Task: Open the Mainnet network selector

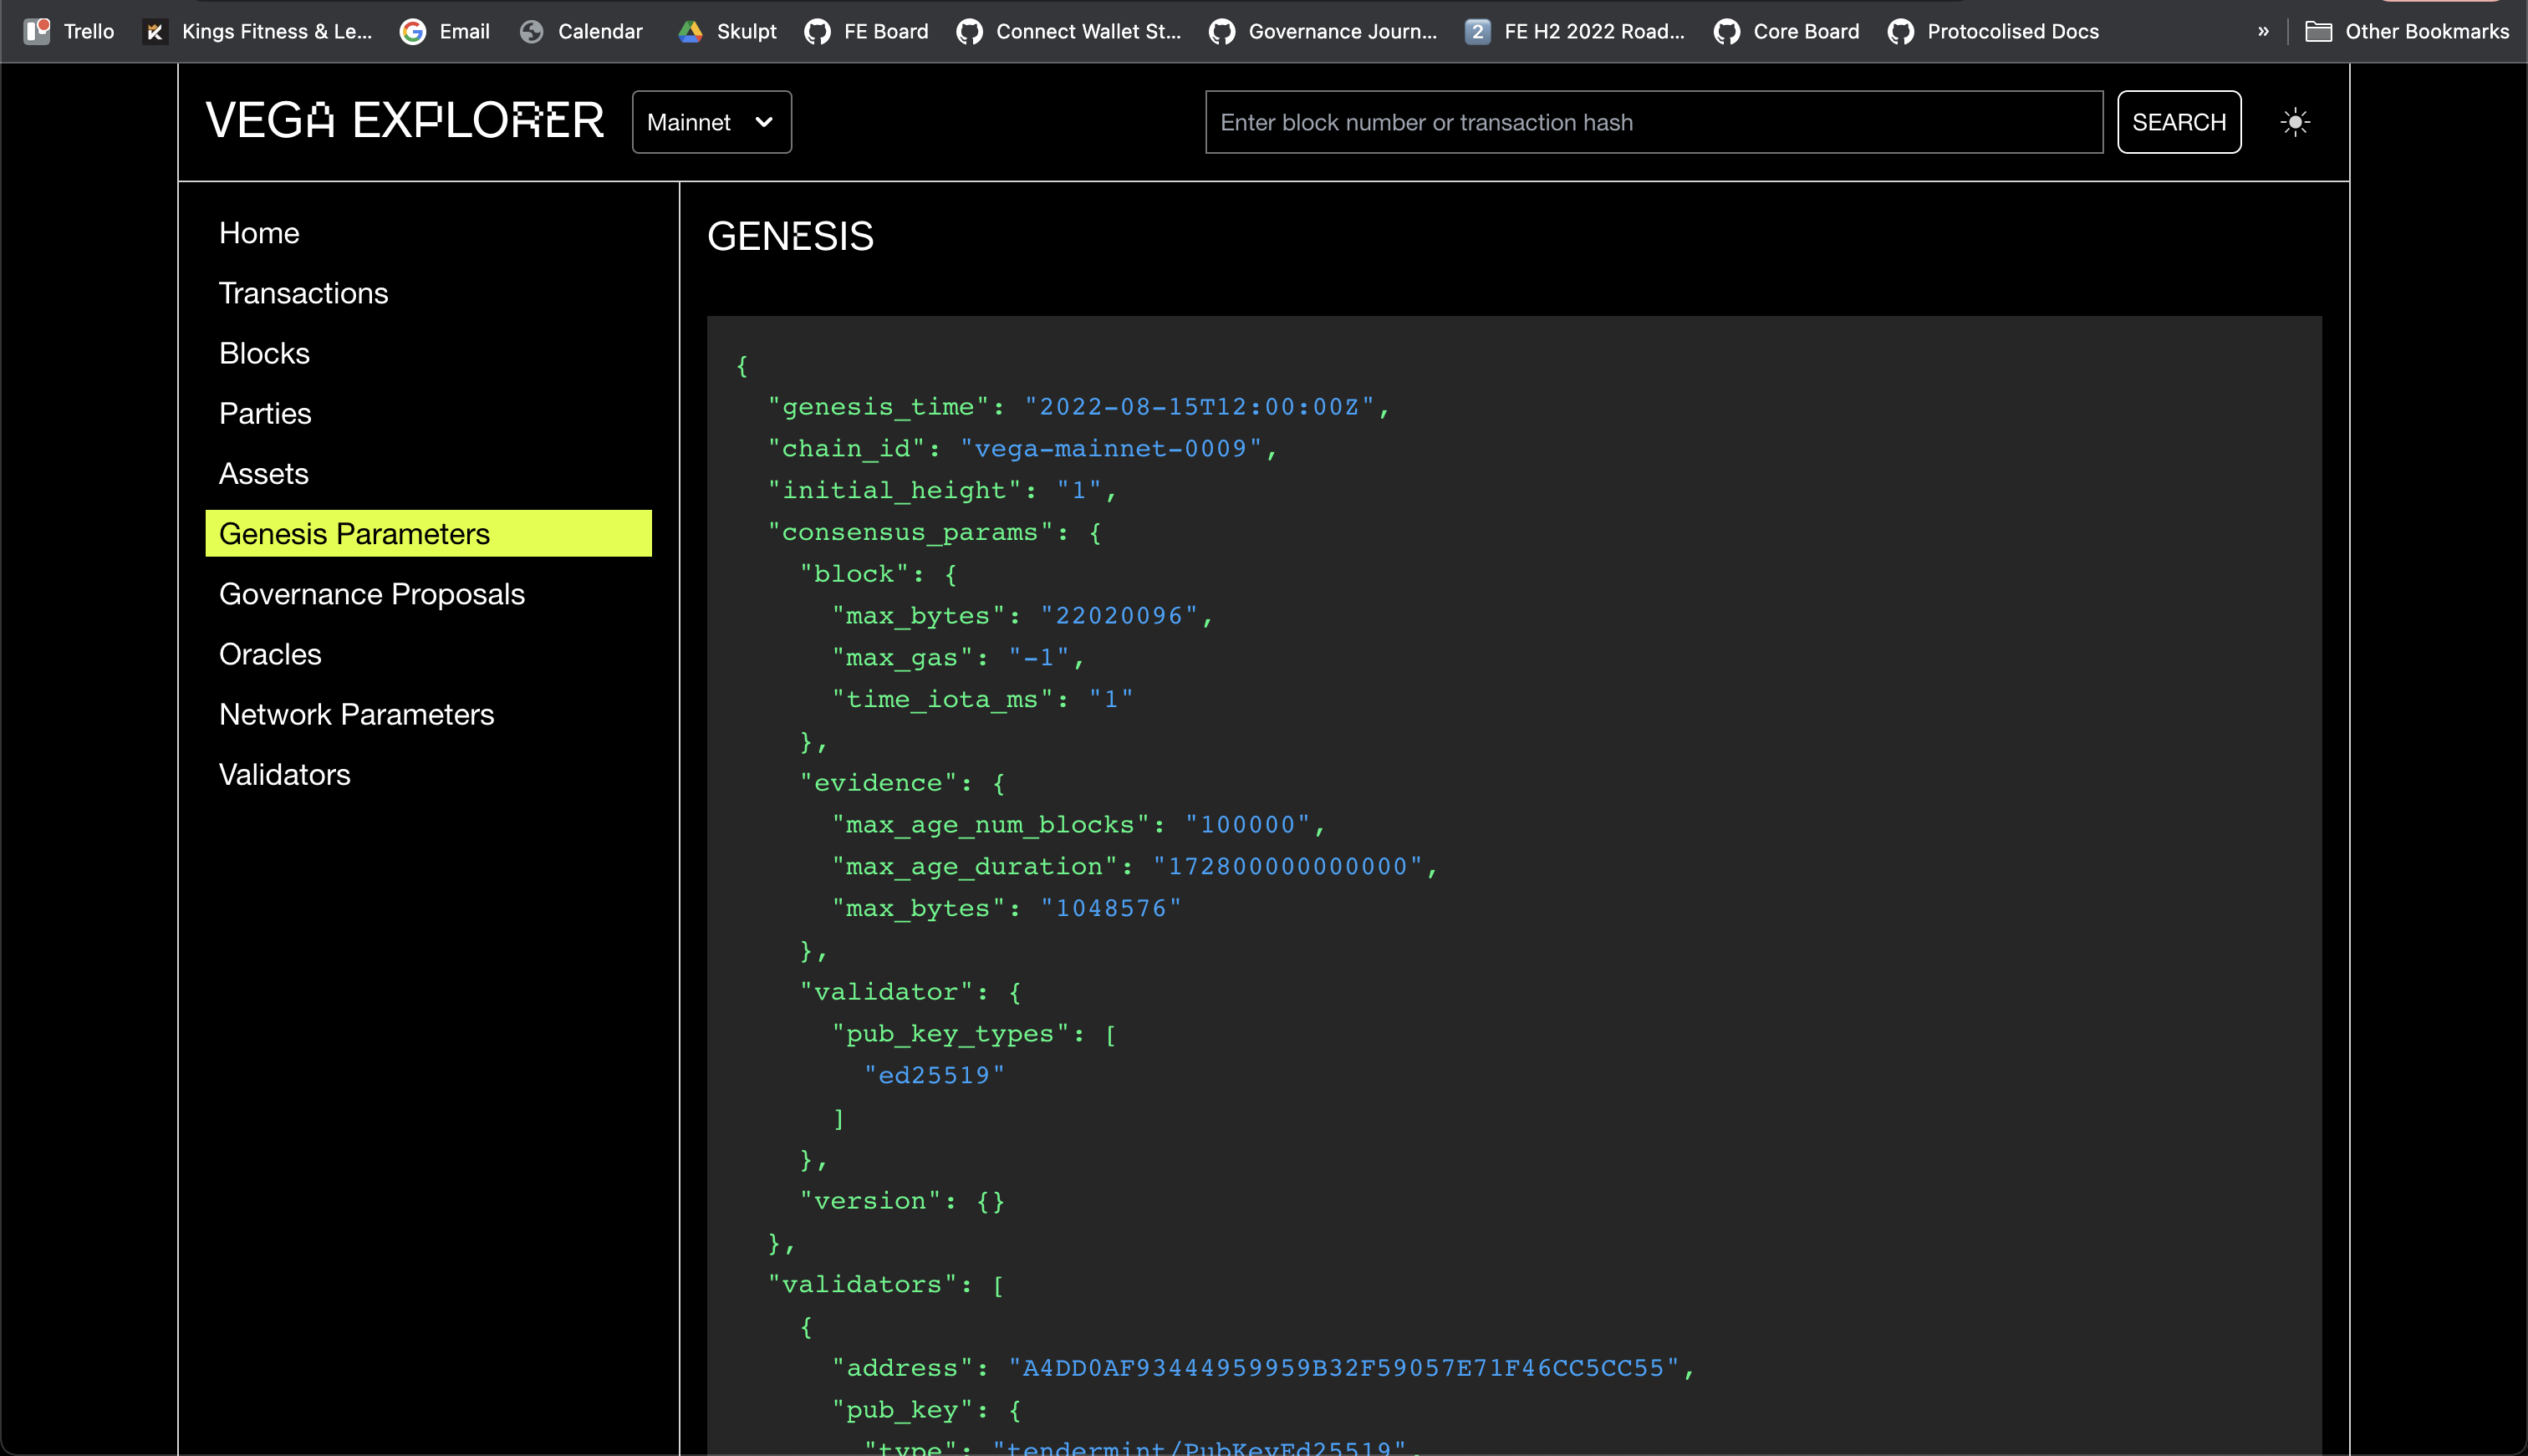Action: tap(711, 121)
